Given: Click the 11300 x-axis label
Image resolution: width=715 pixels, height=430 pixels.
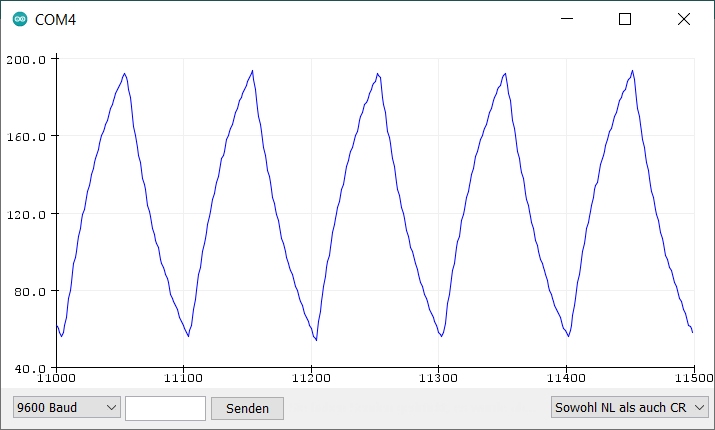Looking at the screenshot, I should pyautogui.click(x=438, y=380).
